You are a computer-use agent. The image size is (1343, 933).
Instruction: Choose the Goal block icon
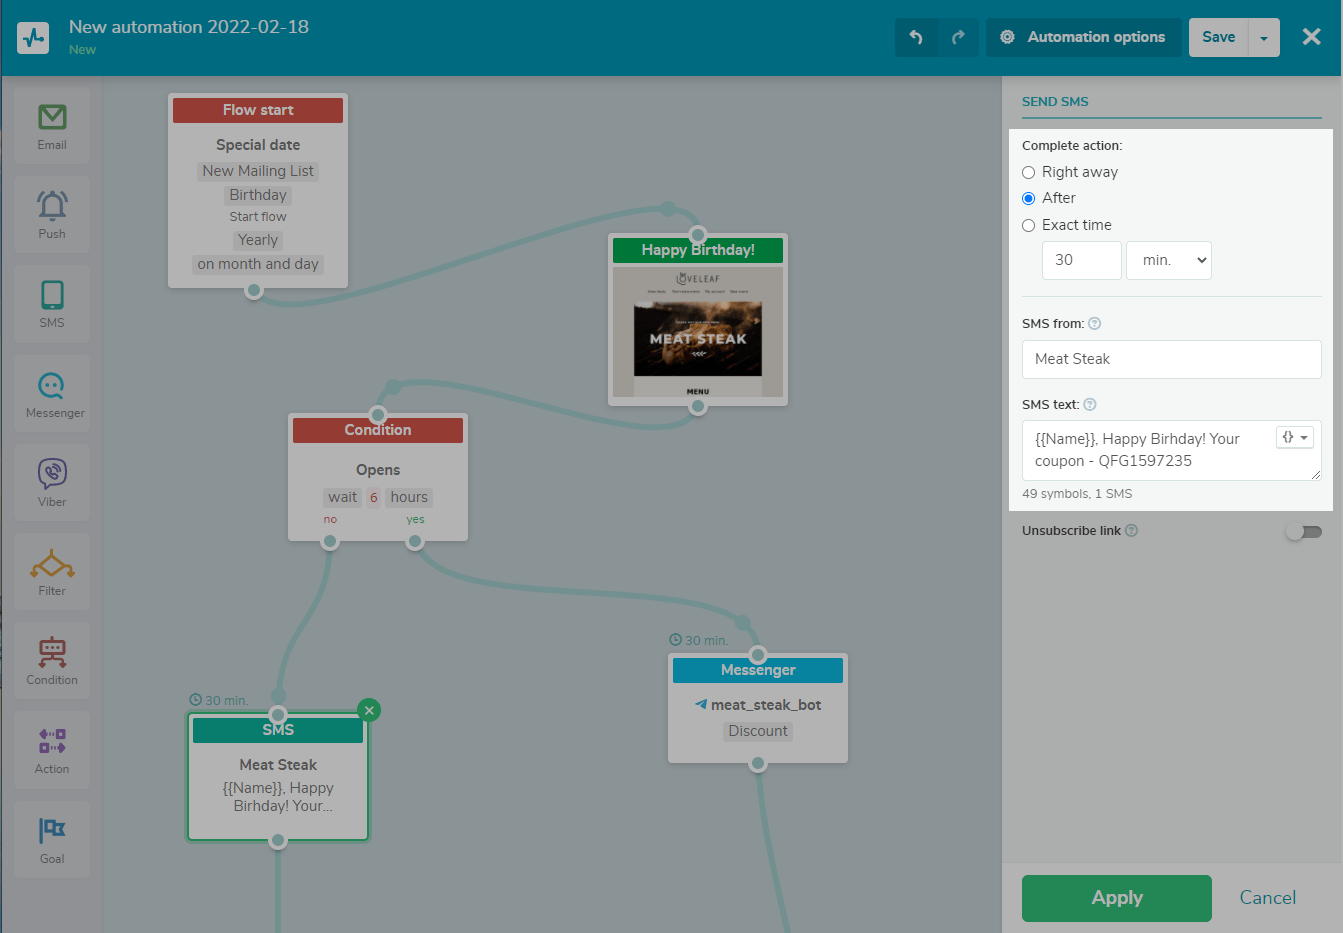point(52,839)
